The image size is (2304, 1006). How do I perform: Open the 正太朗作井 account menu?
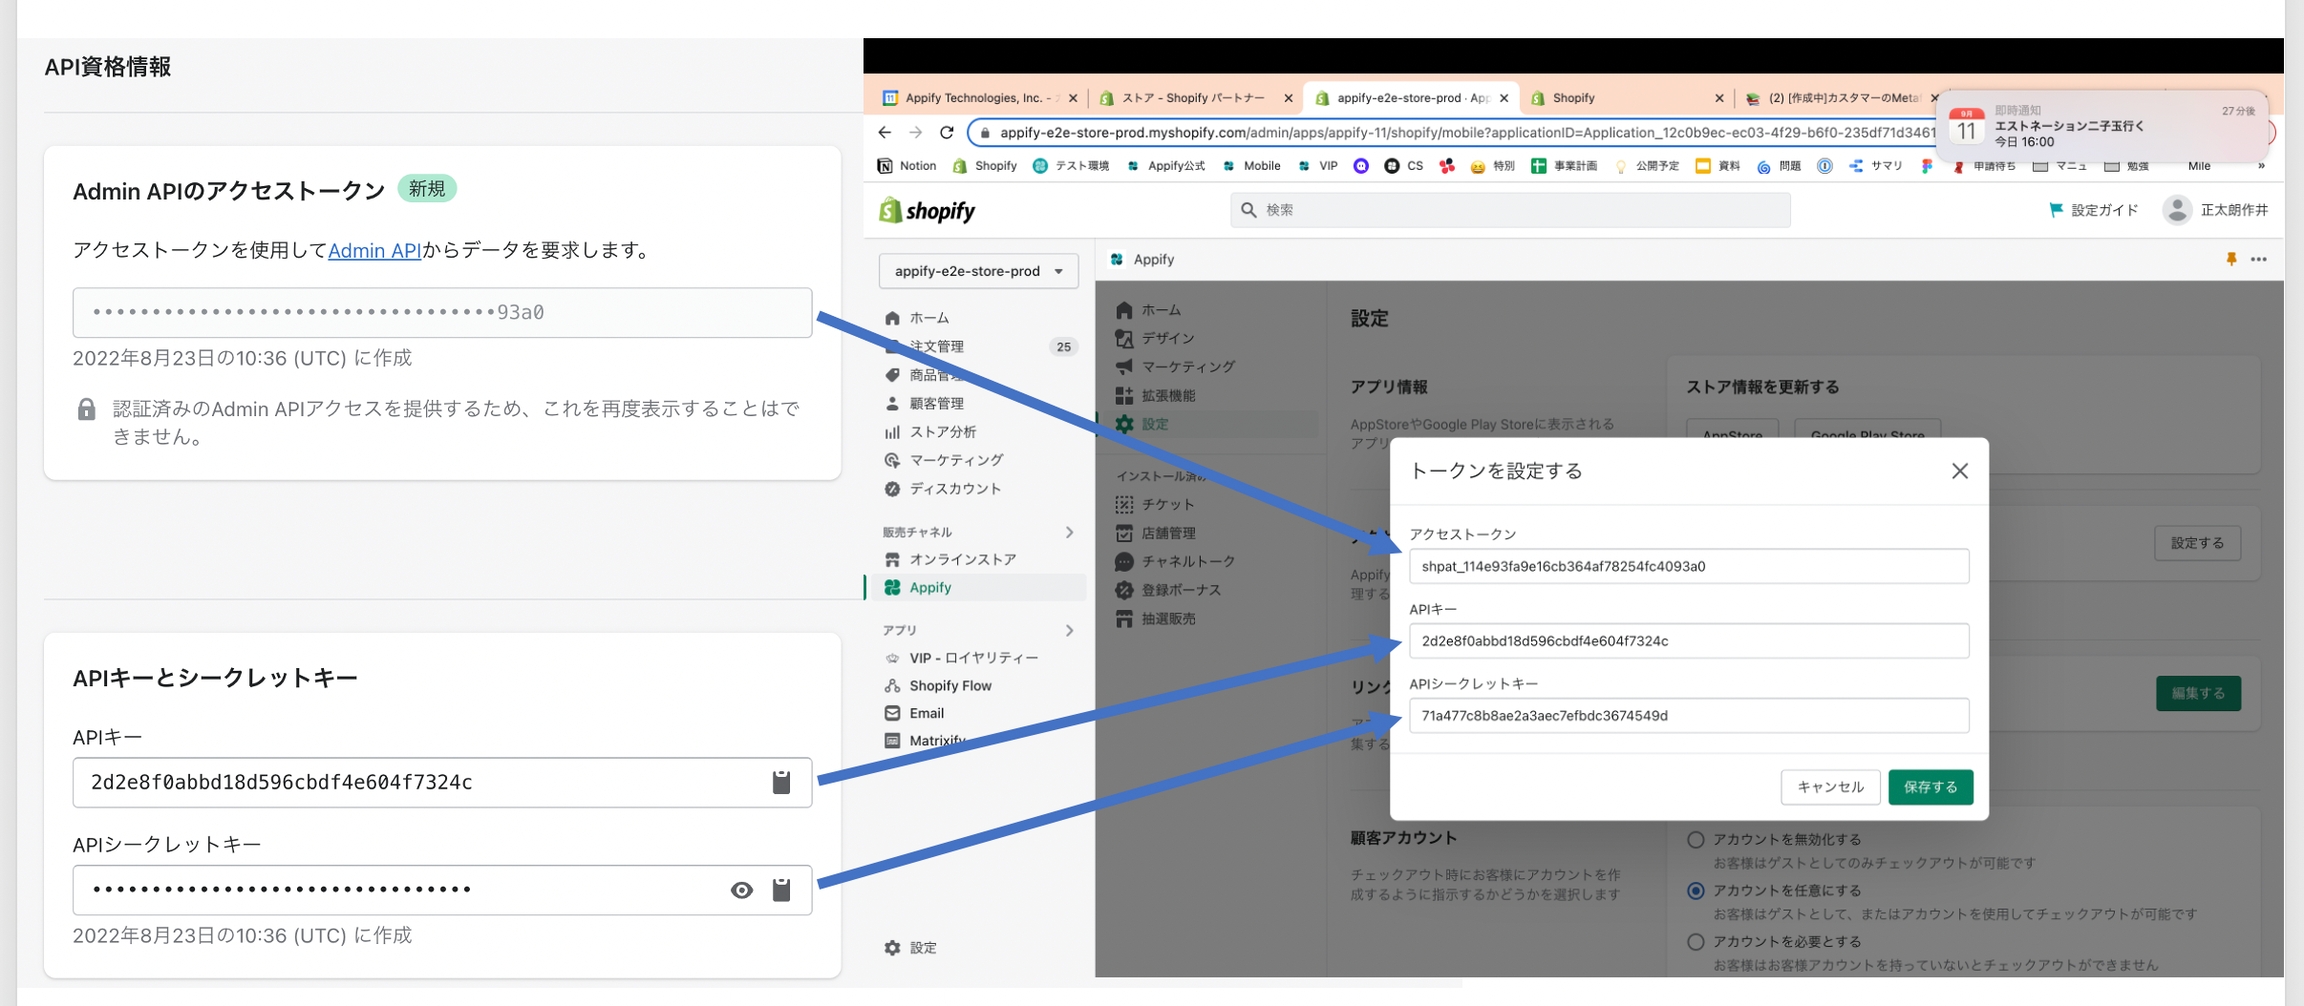click(2215, 210)
